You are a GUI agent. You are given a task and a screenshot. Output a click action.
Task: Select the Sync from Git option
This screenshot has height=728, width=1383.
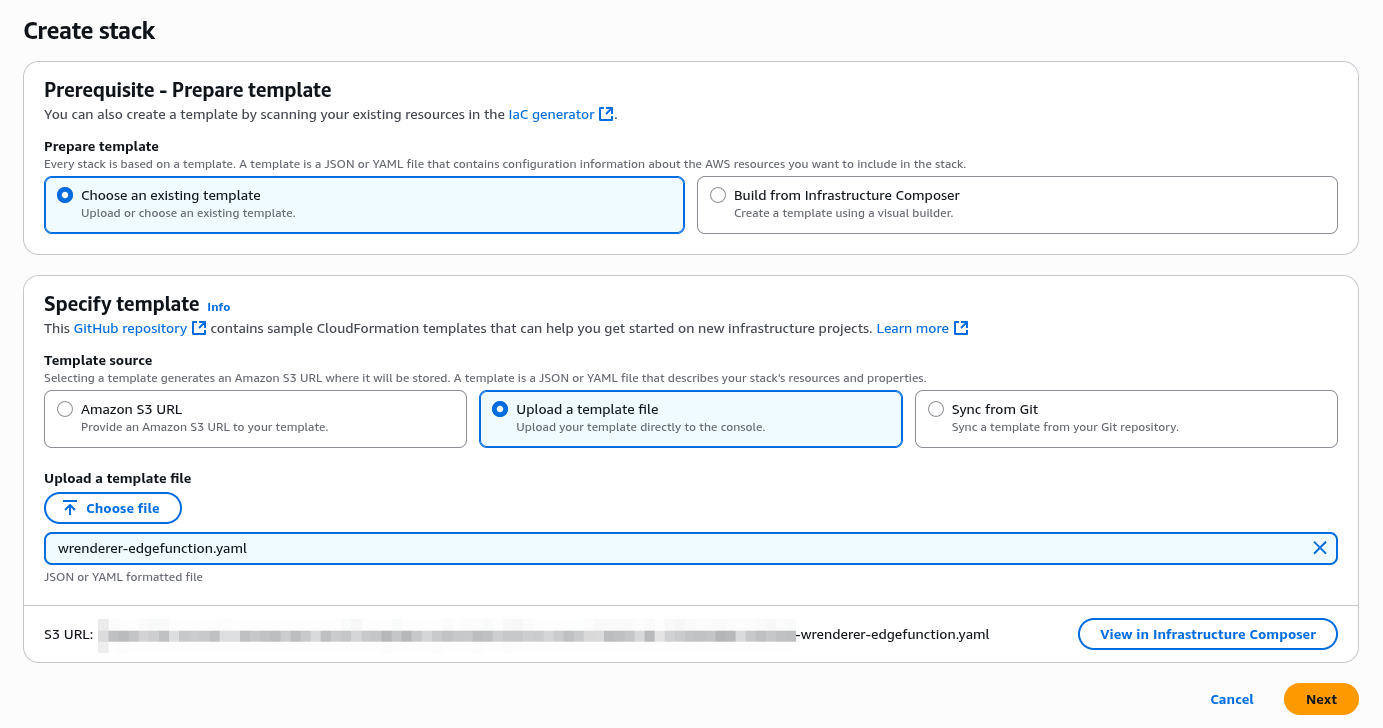coord(936,409)
